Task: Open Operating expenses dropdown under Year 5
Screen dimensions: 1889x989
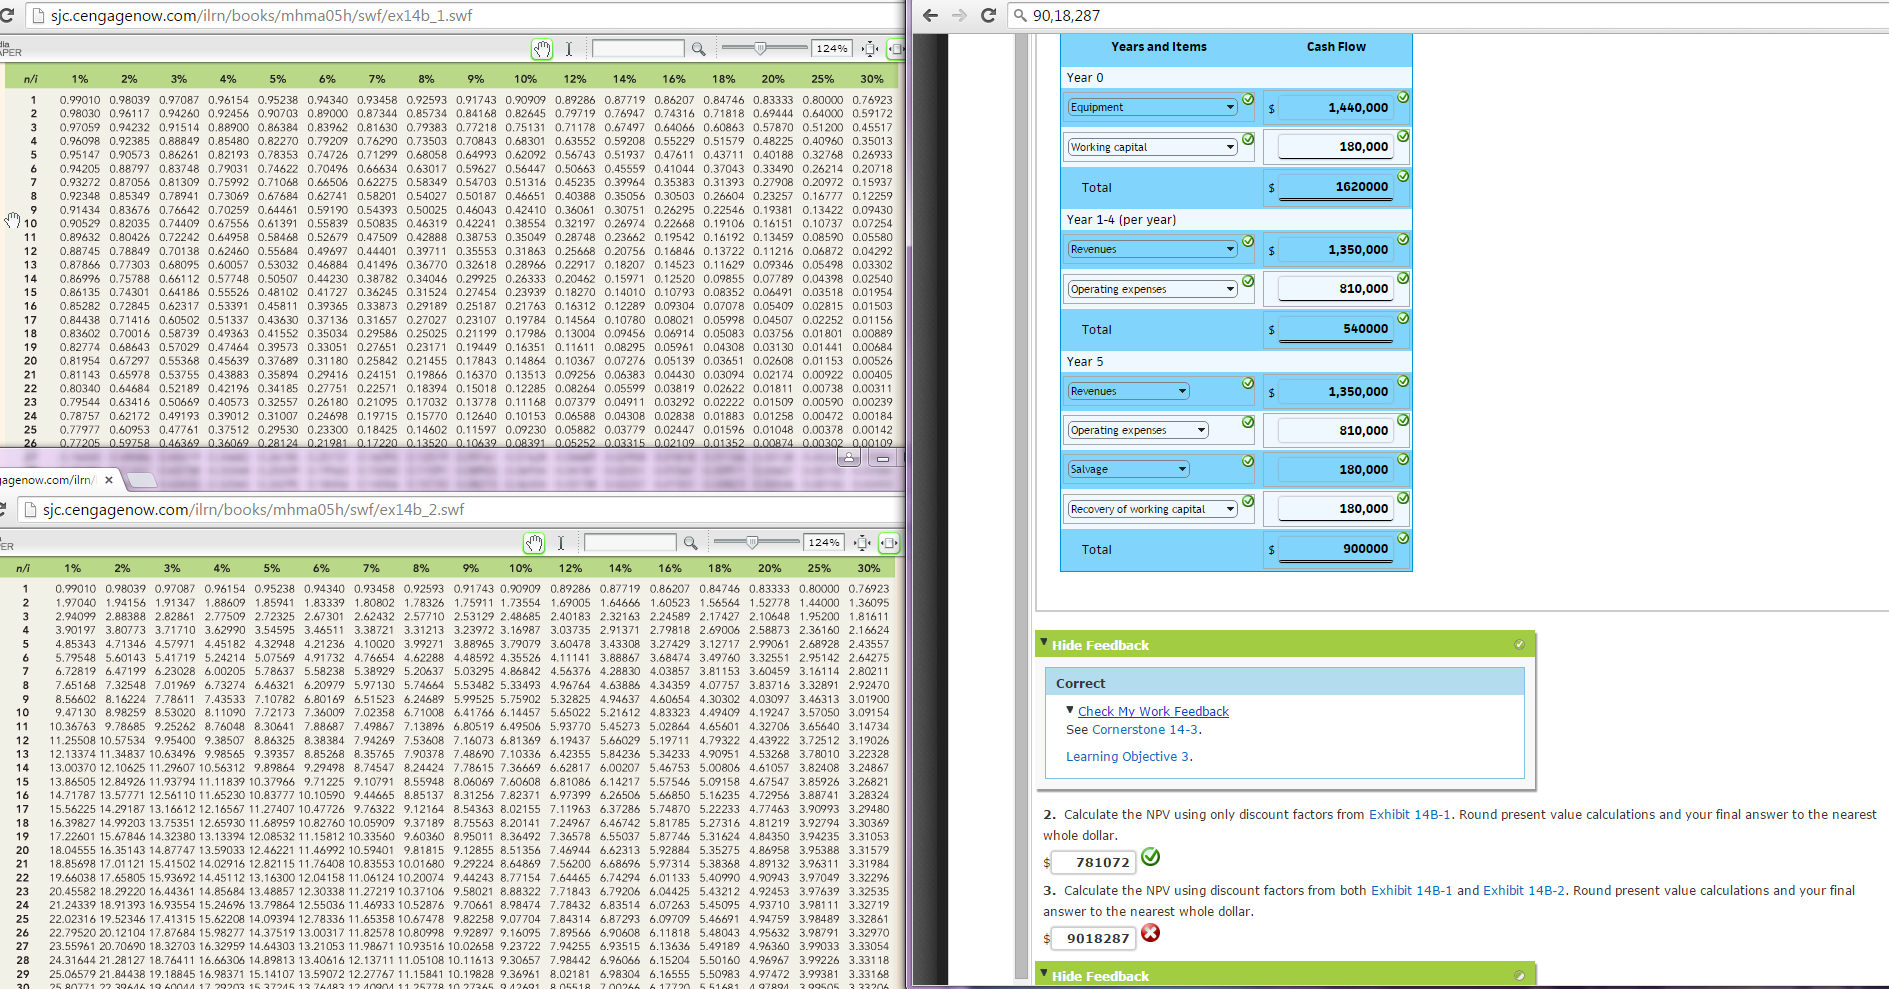Action: (1138, 430)
